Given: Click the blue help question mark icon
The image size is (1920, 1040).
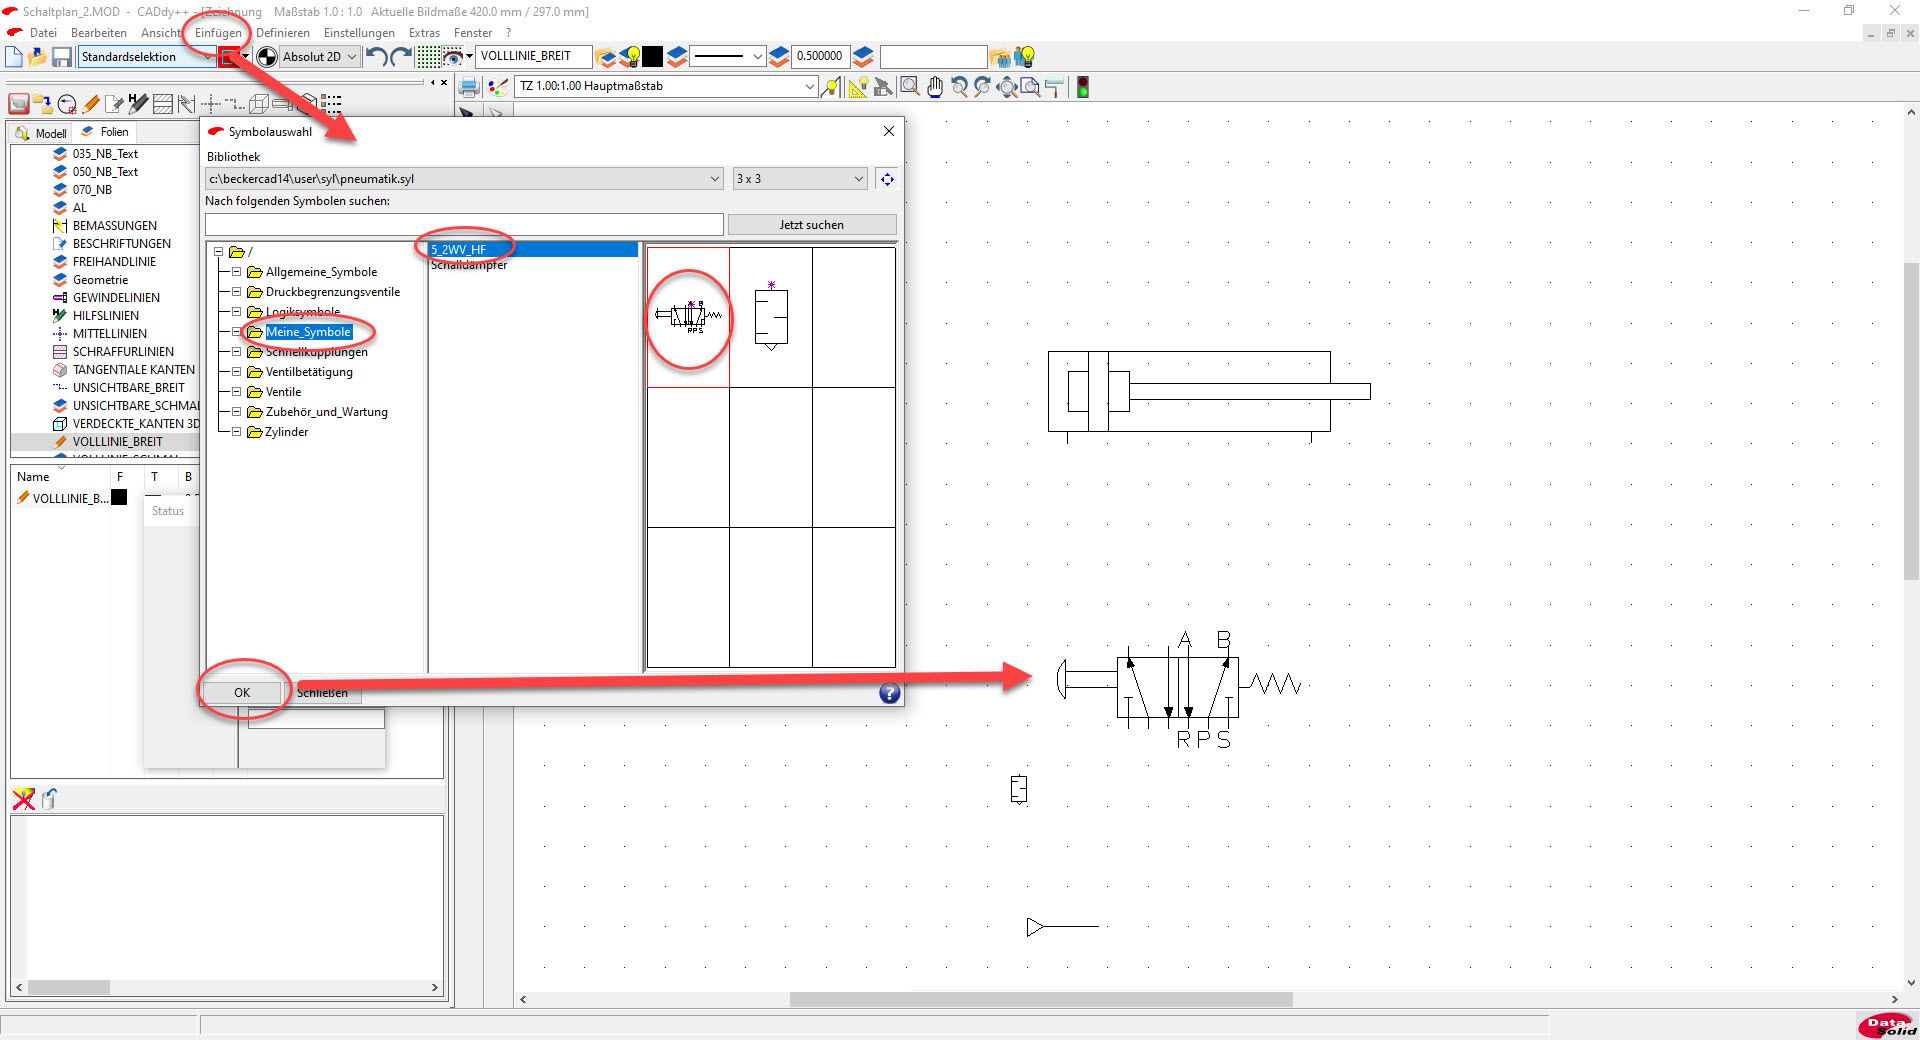Looking at the screenshot, I should [x=889, y=693].
